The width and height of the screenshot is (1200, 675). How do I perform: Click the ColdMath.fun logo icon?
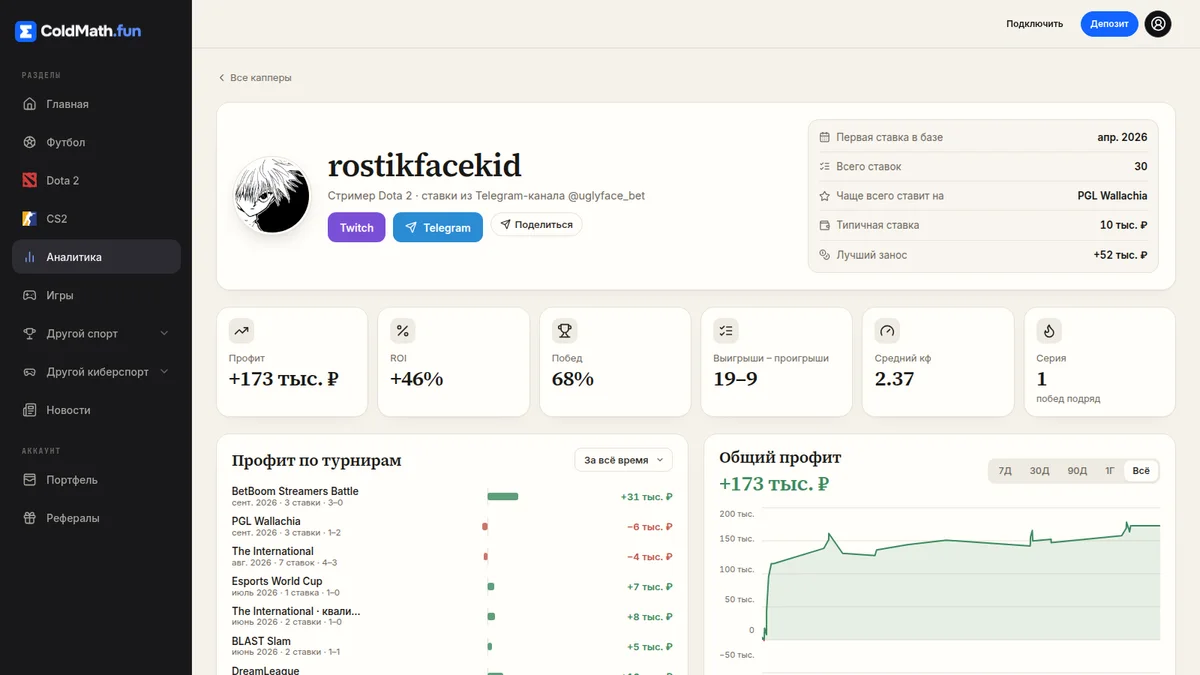click(x=26, y=31)
